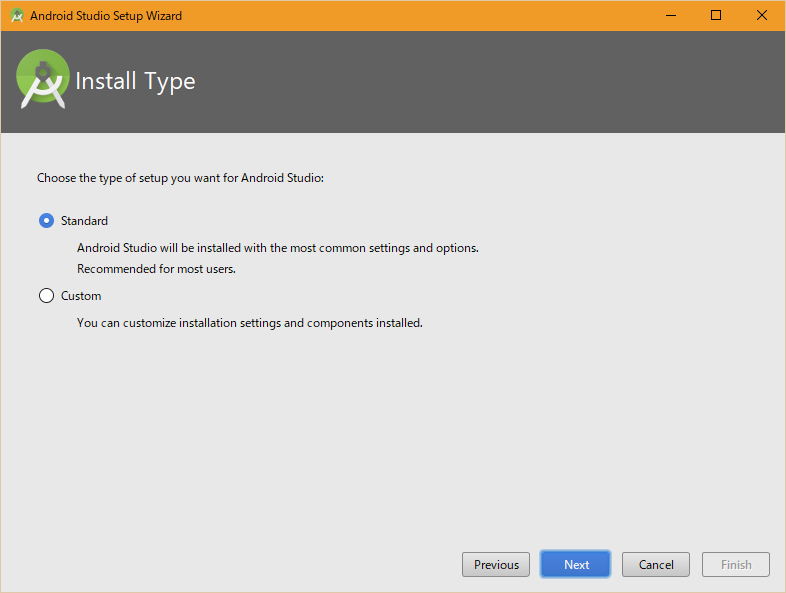This screenshot has height=593, width=786.
Task: Proceed by clicking the Next button
Action: coord(576,565)
